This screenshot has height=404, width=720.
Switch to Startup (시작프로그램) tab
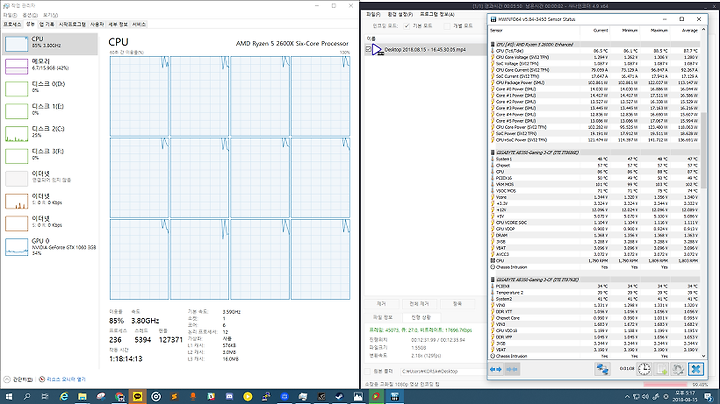[72, 24]
